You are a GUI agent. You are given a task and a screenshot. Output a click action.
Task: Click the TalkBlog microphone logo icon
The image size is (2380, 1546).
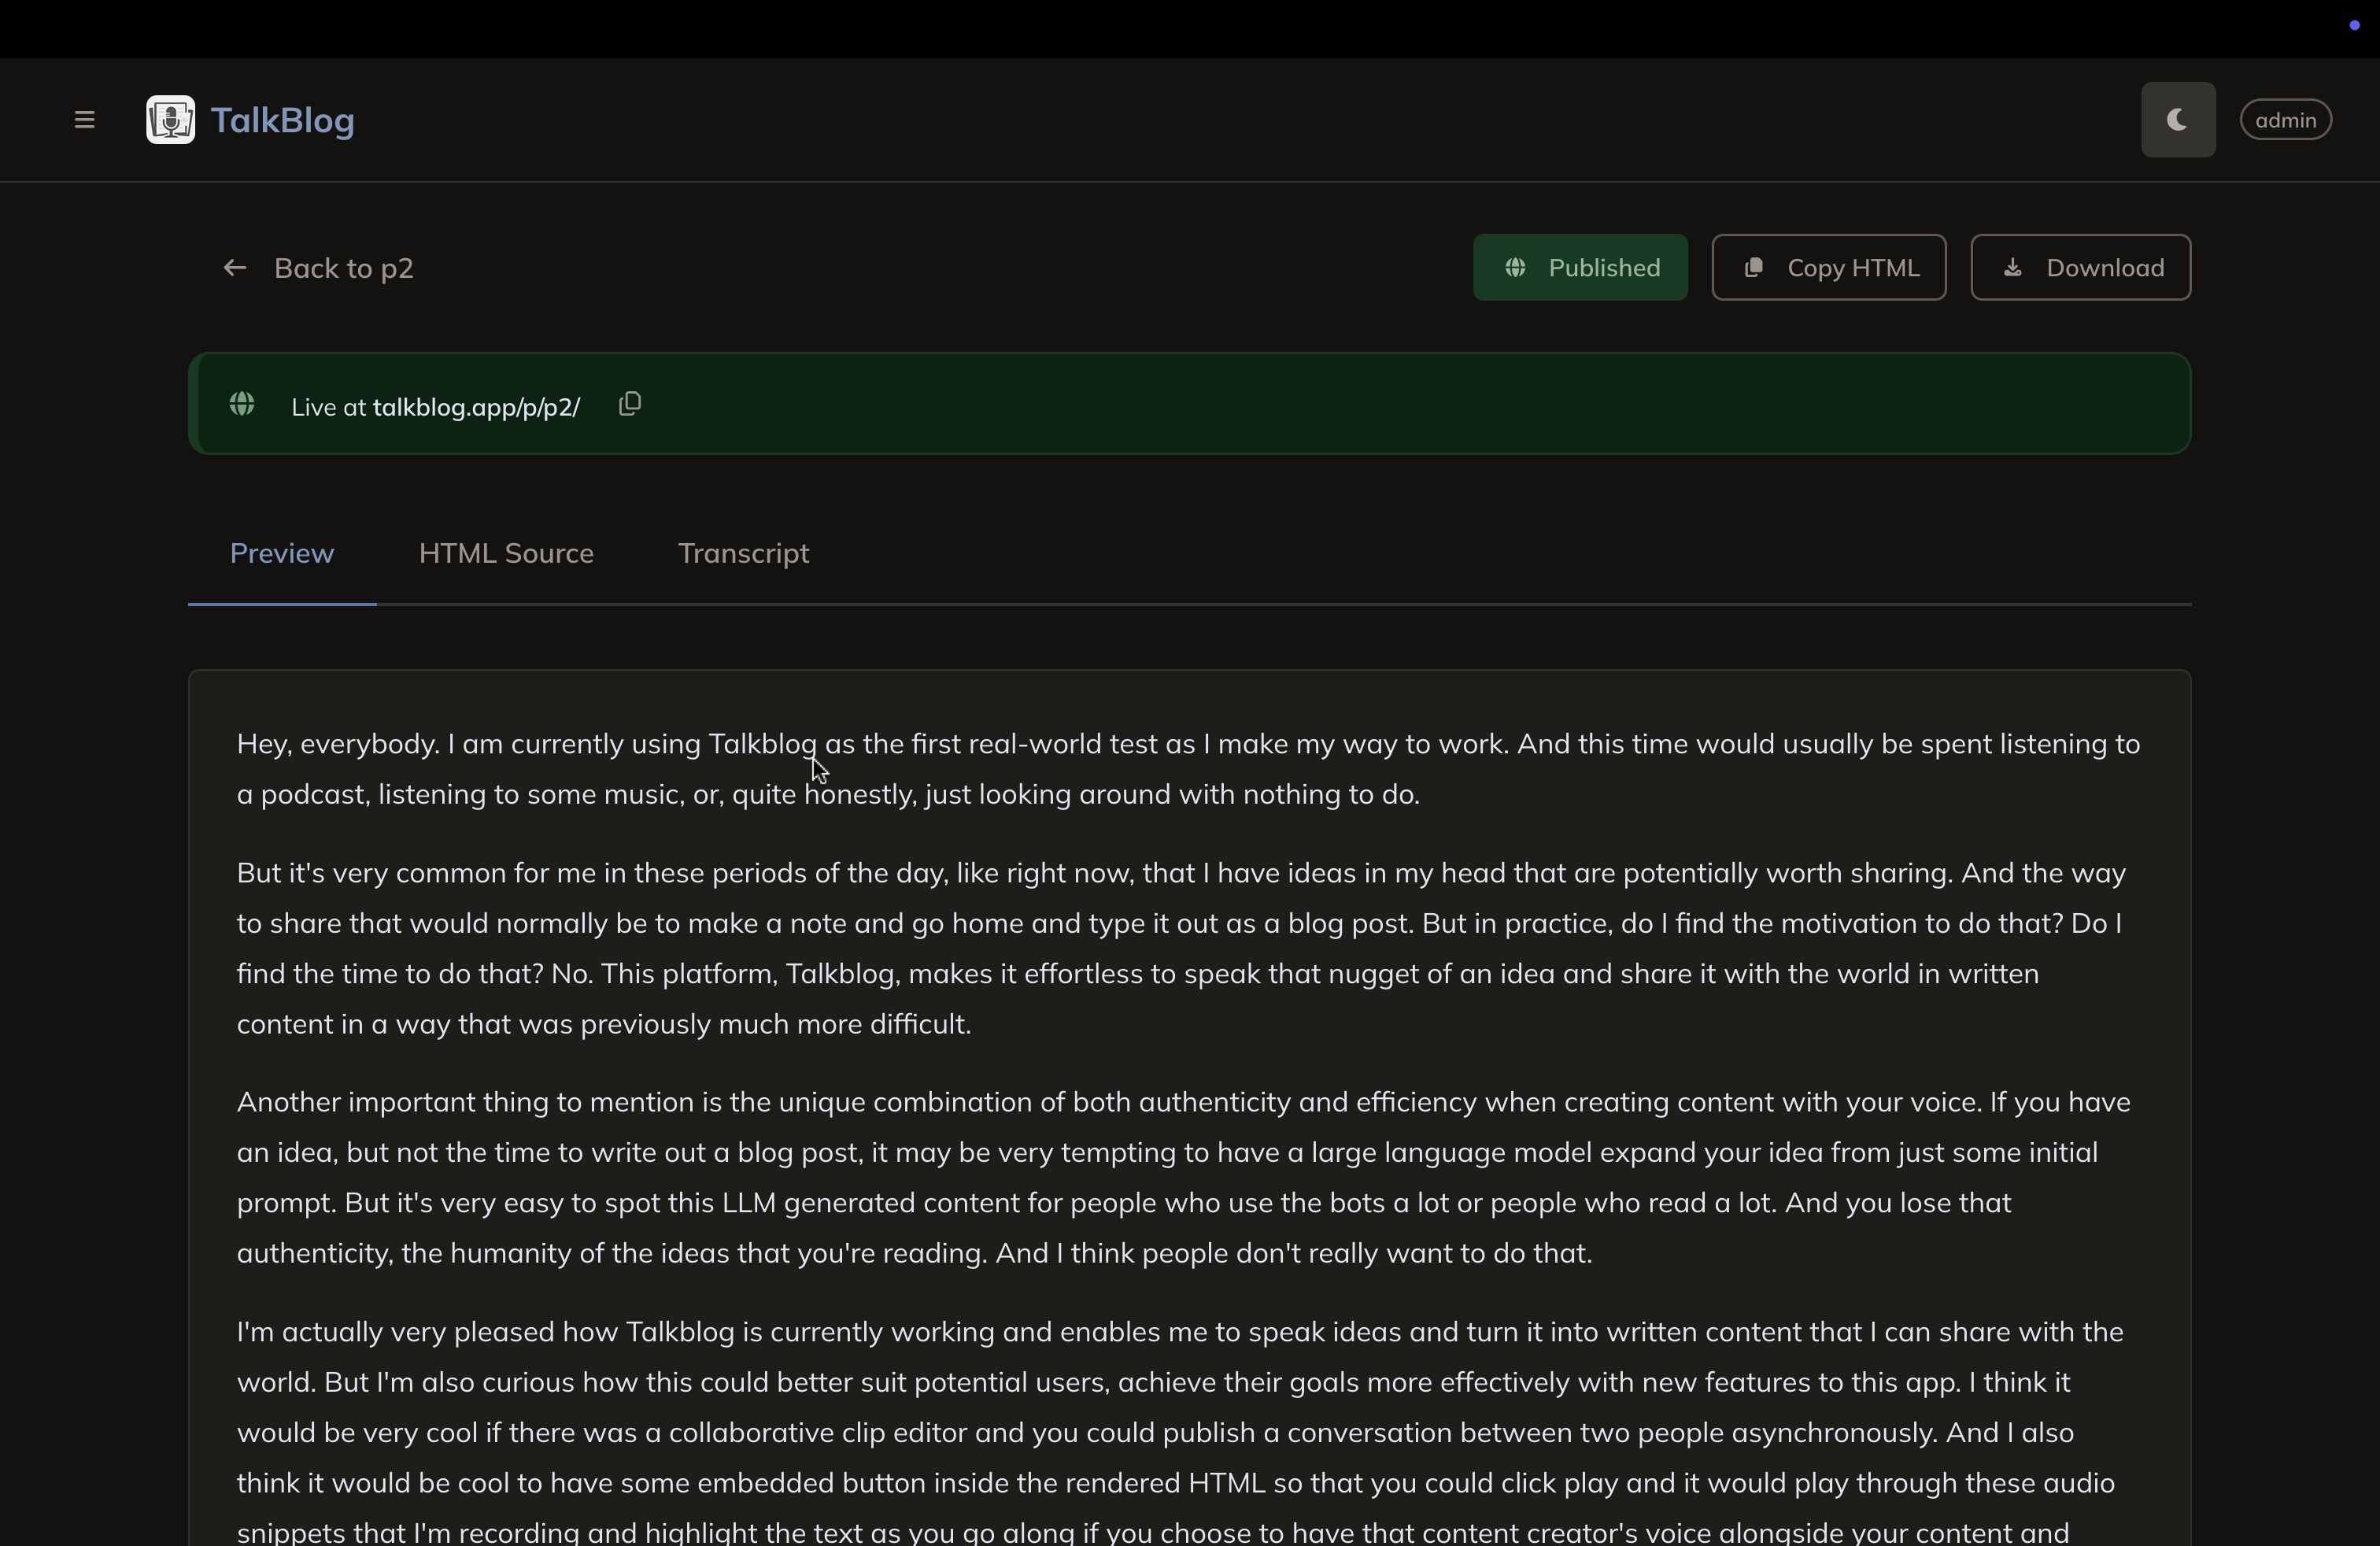[169, 119]
